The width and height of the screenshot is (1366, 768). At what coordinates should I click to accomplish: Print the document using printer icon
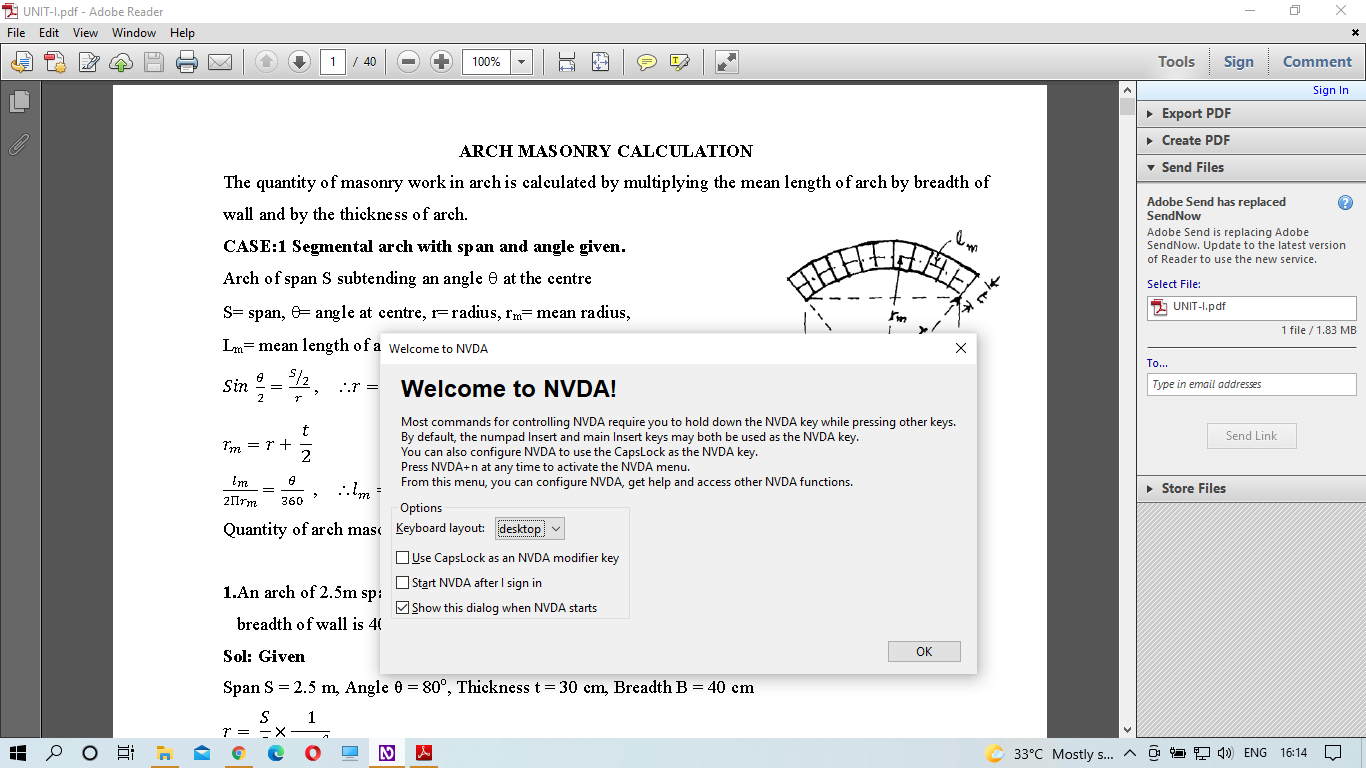[187, 62]
